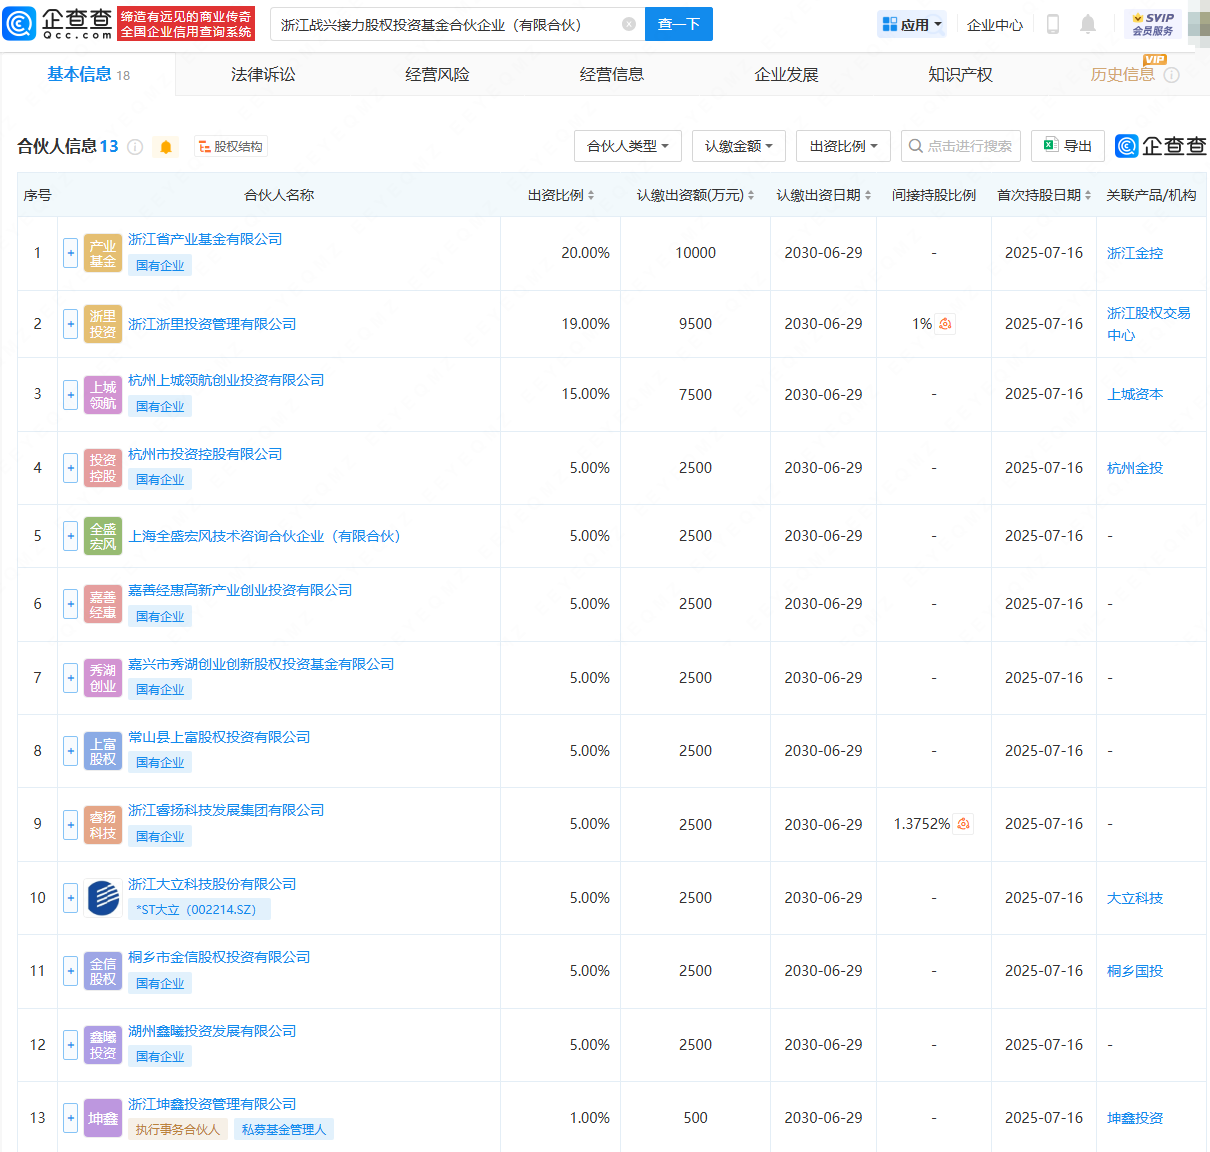
Task: Switch to 经营风险 tab
Action: (x=437, y=75)
